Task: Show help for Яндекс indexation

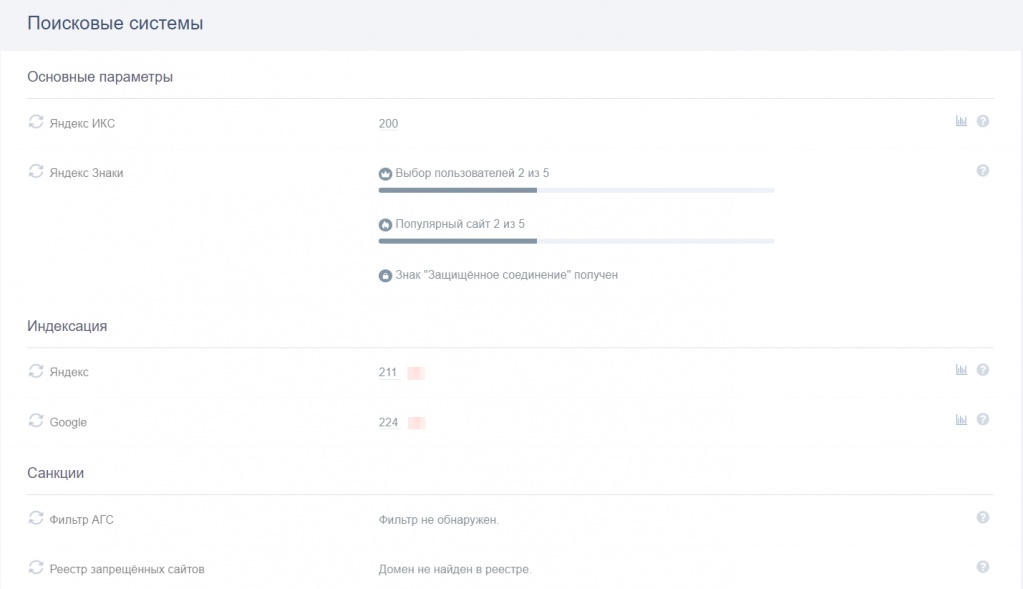Action: pyautogui.click(x=983, y=370)
